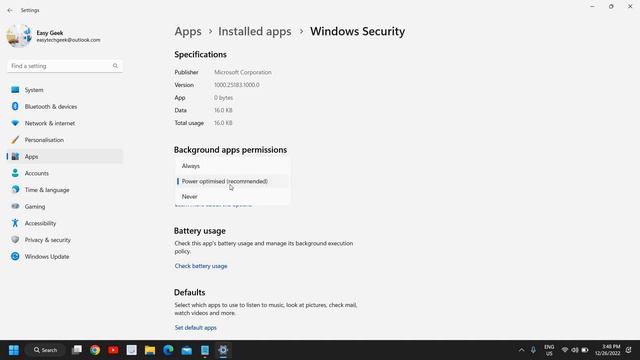Go to Gaming settings
Viewport: 640px width, 360px height.
65,207
